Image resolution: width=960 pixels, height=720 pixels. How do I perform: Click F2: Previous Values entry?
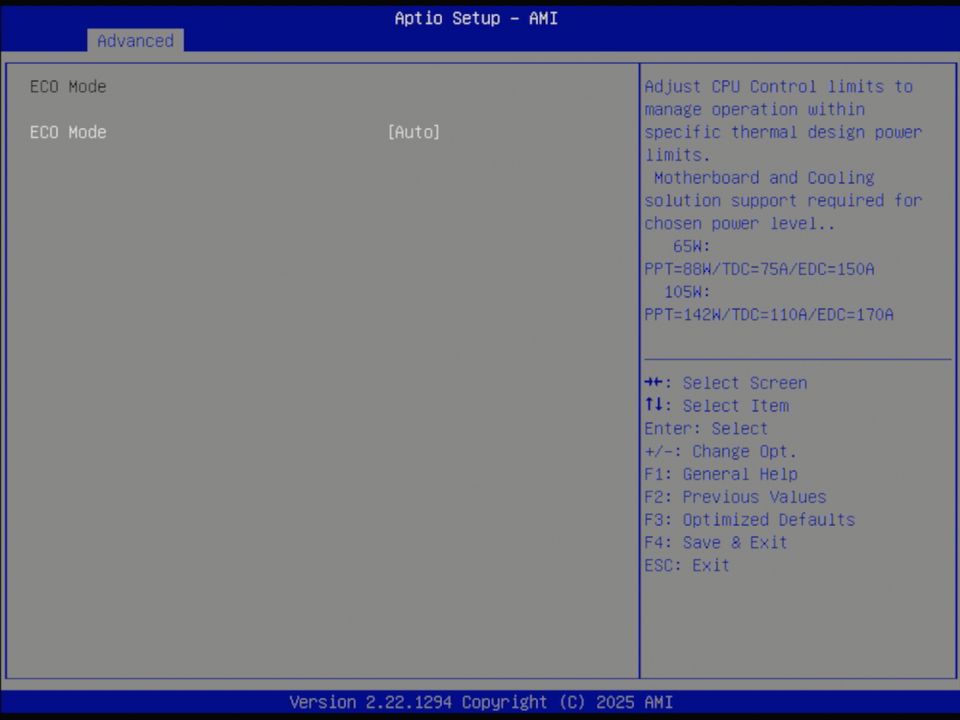click(x=735, y=496)
